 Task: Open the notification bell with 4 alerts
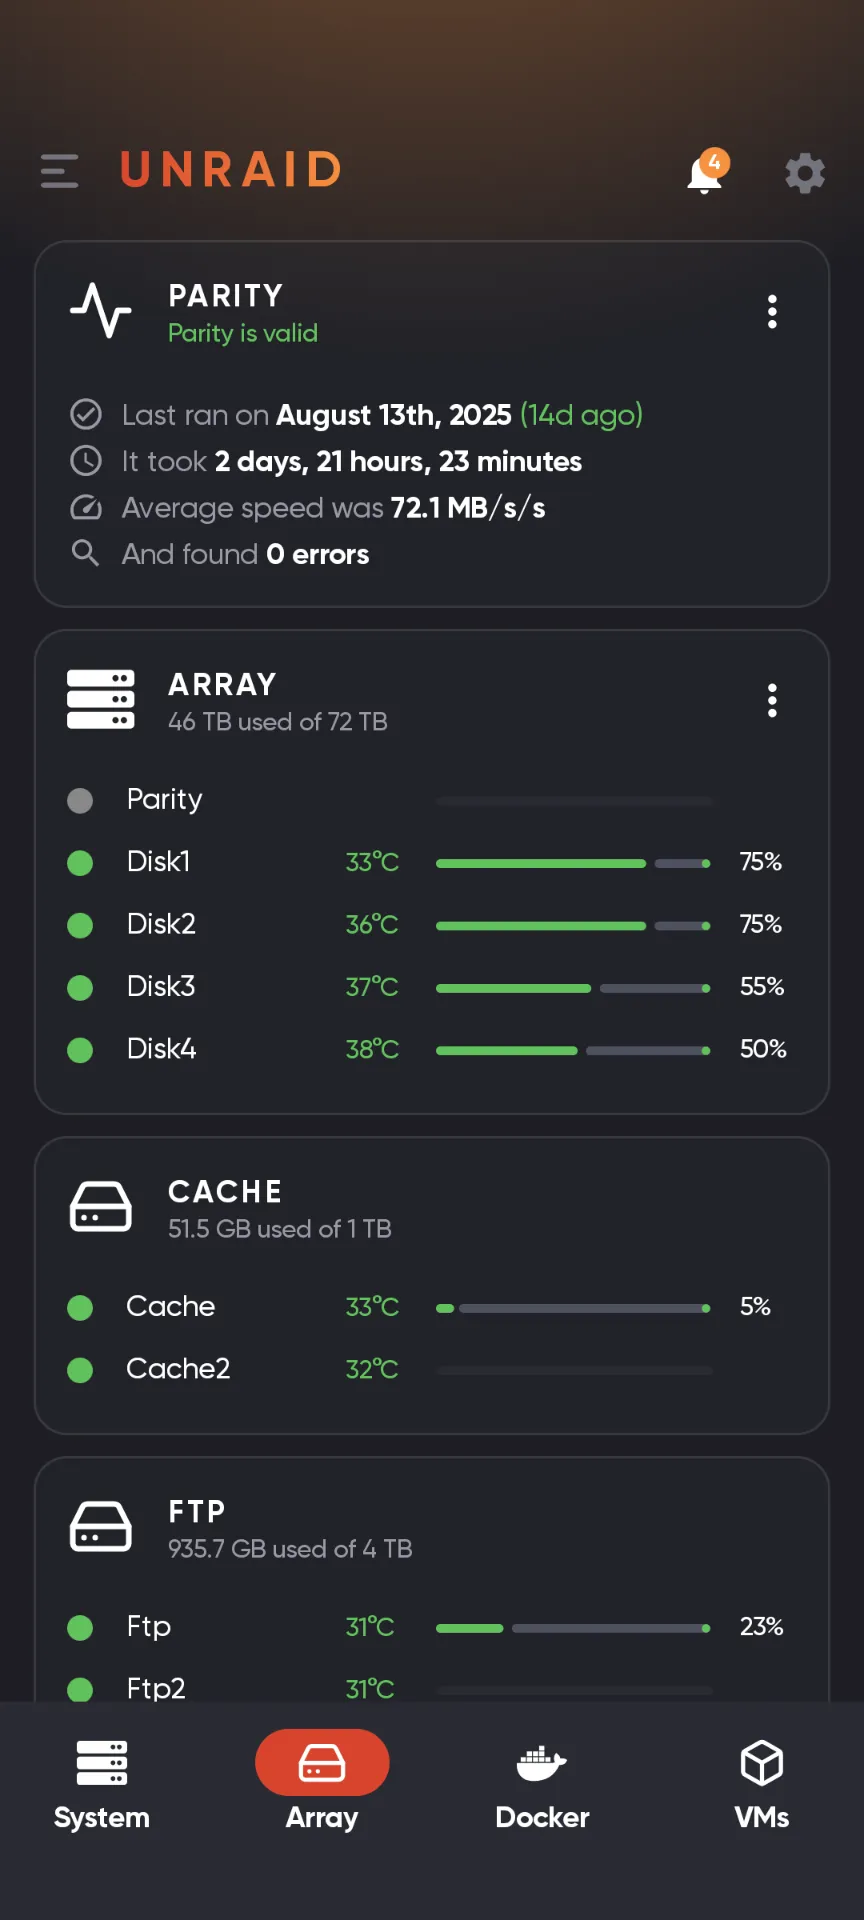pos(704,173)
